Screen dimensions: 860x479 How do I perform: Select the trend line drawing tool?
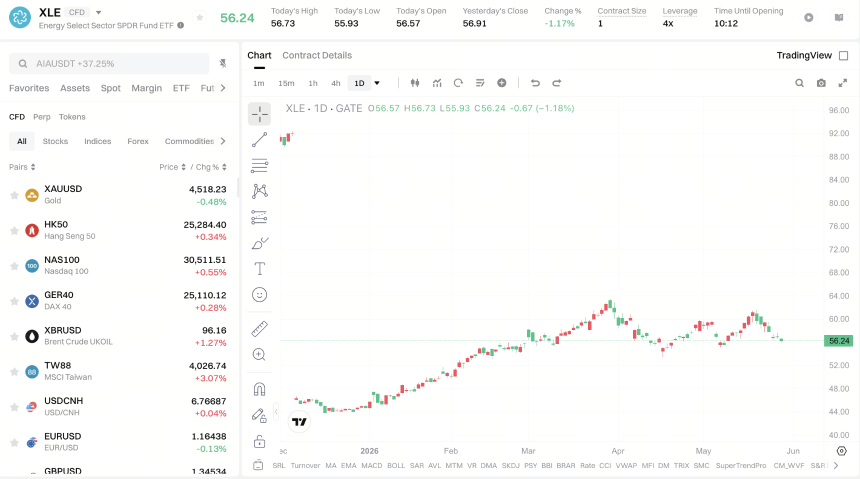[x=259, y=139]
